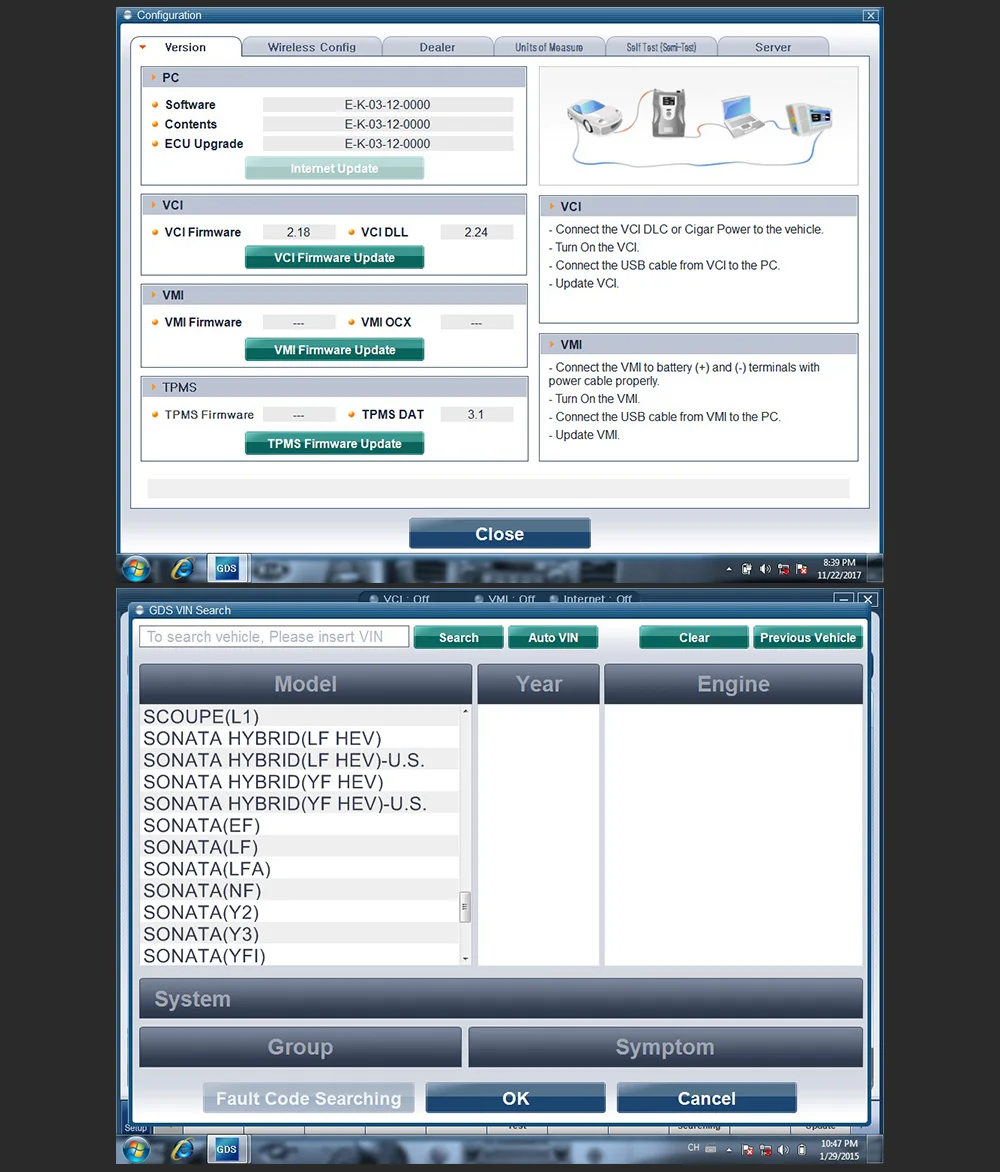This screenshot has width=1000, height=1172.
Task: Close the Configuration dialog with Close button
Action: click(x=500, y=534)
